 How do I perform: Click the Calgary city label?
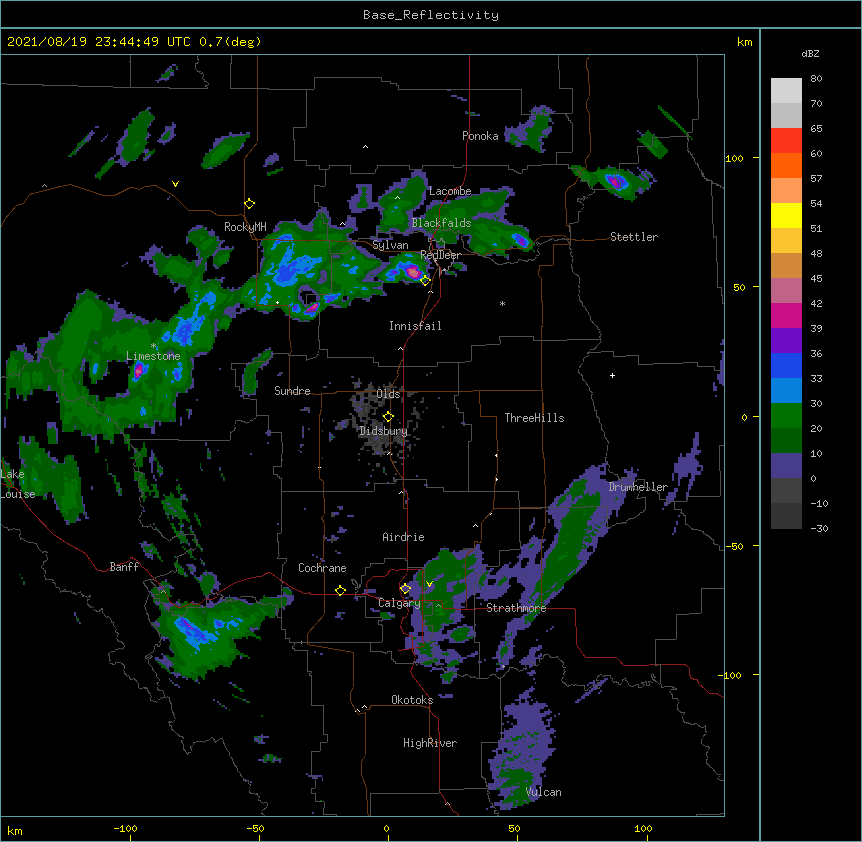pos(399,603)
